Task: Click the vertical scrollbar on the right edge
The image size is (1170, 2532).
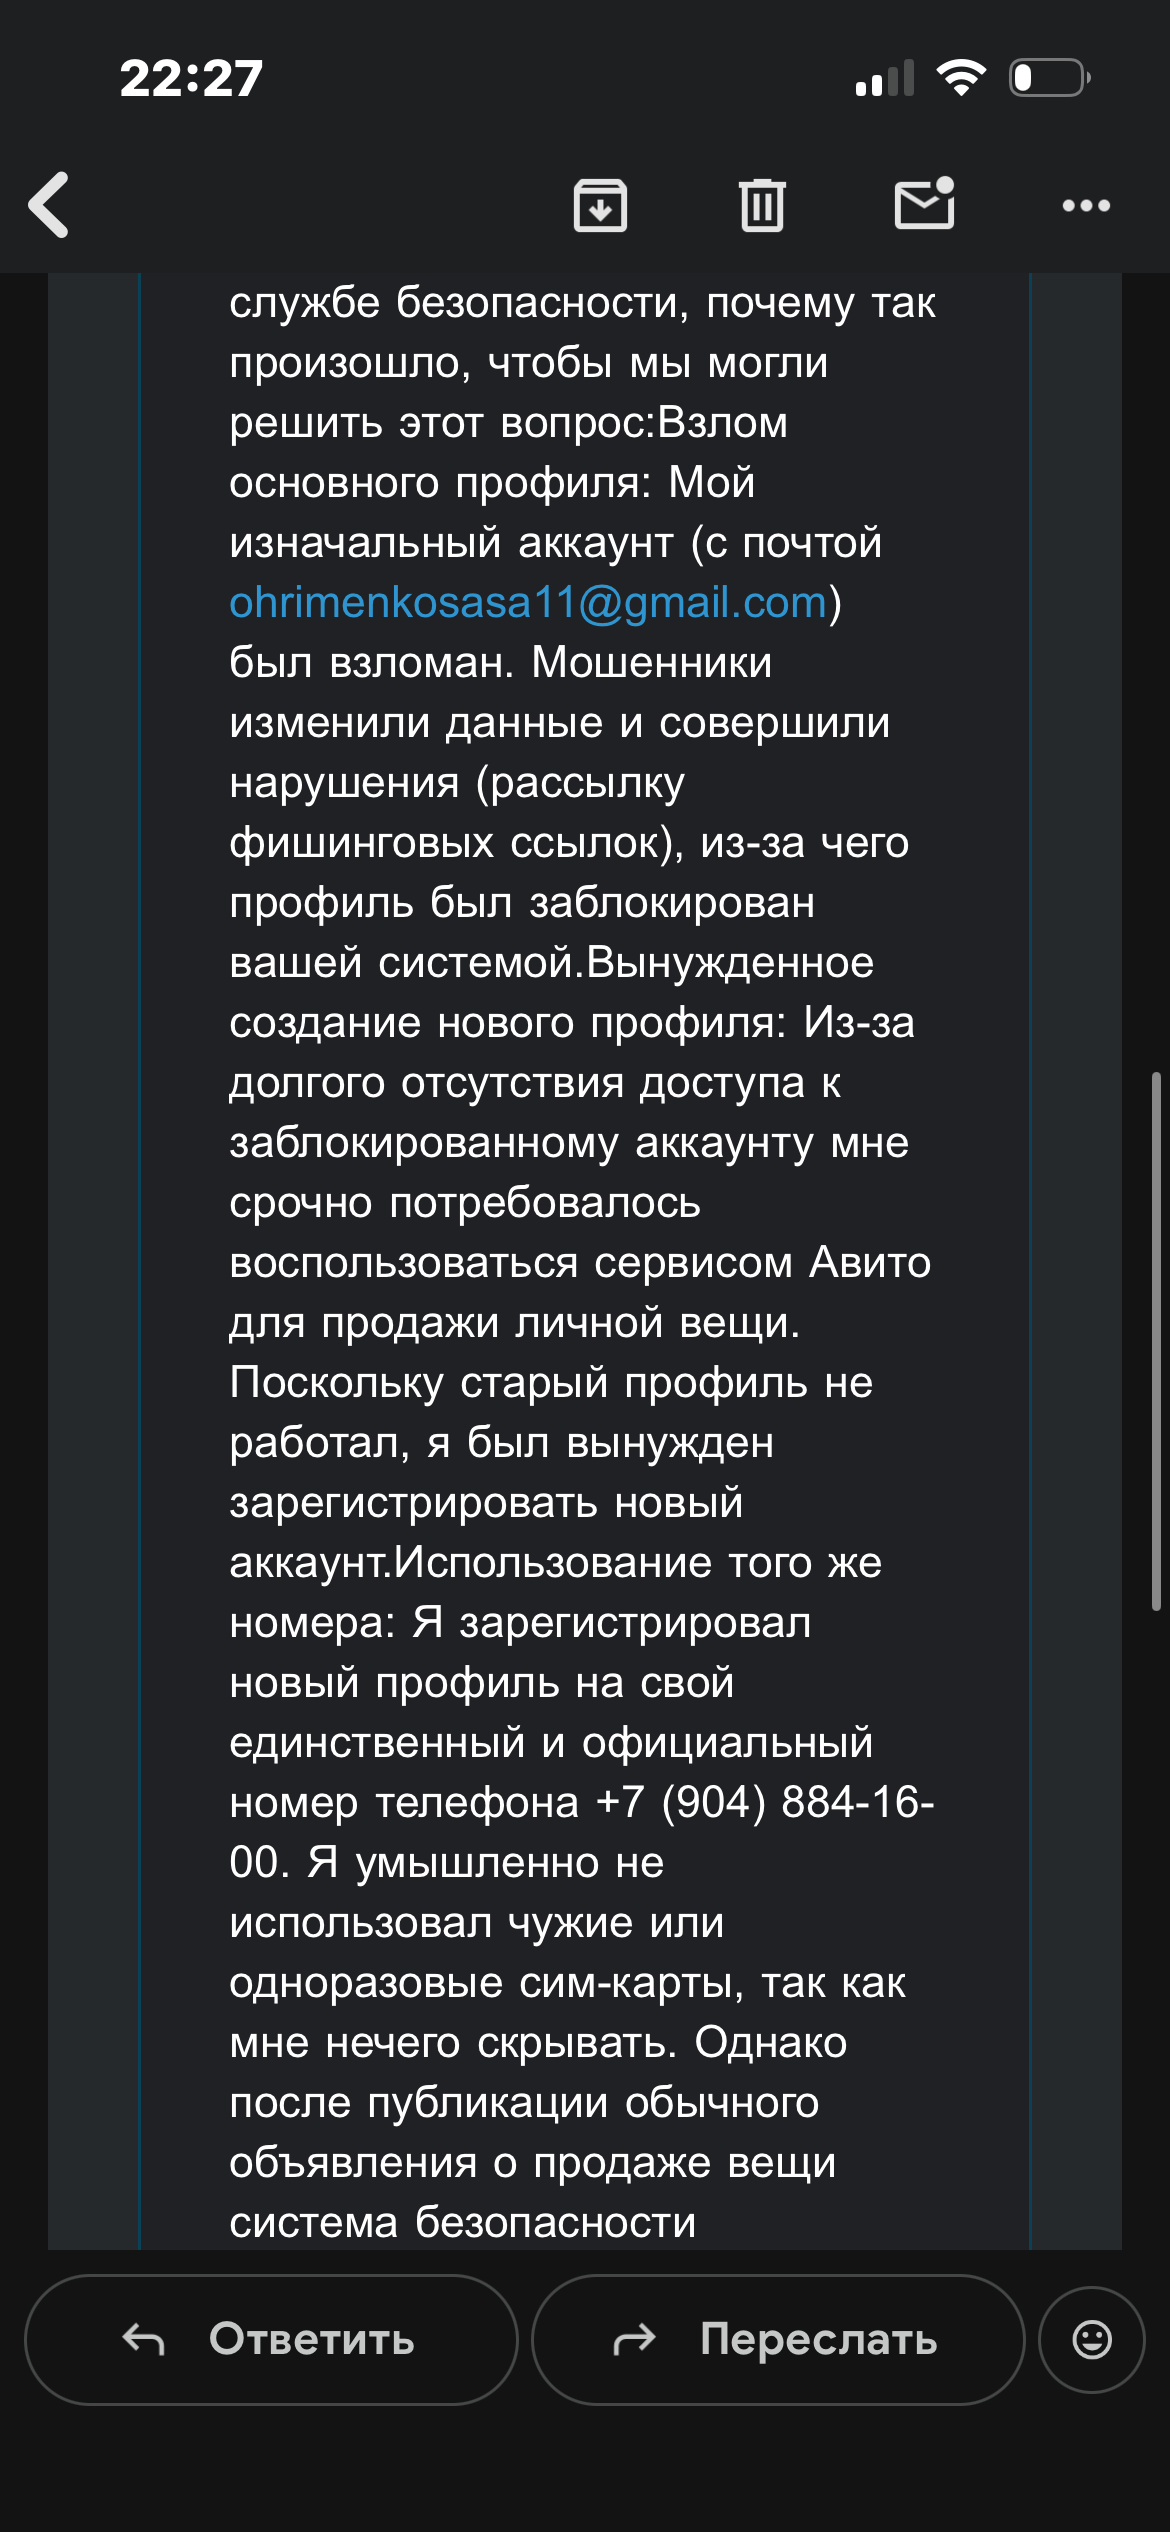Action: point(1156,1340)
